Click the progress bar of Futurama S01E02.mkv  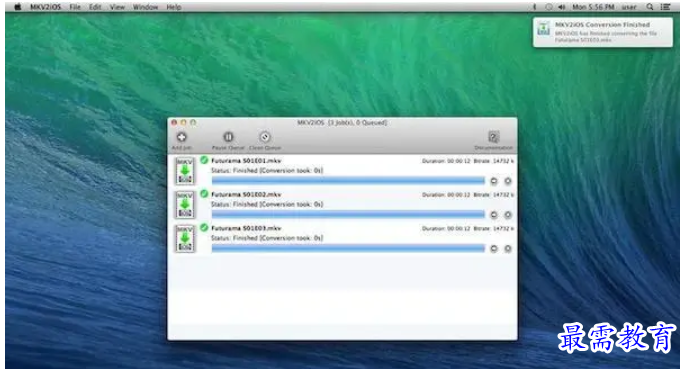pyautogui.click(x=348, y=214)
